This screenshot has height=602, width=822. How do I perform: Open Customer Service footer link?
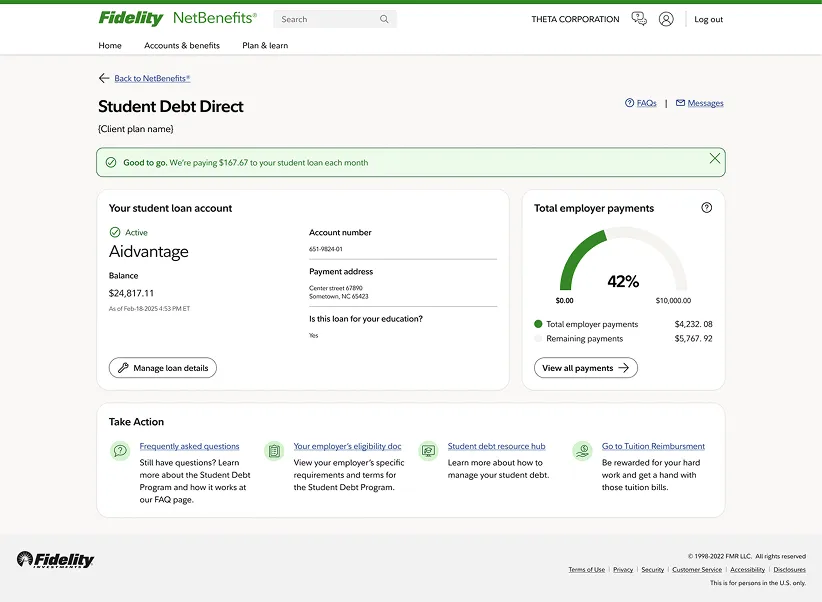pyautogui.click(x=697, y=569)
